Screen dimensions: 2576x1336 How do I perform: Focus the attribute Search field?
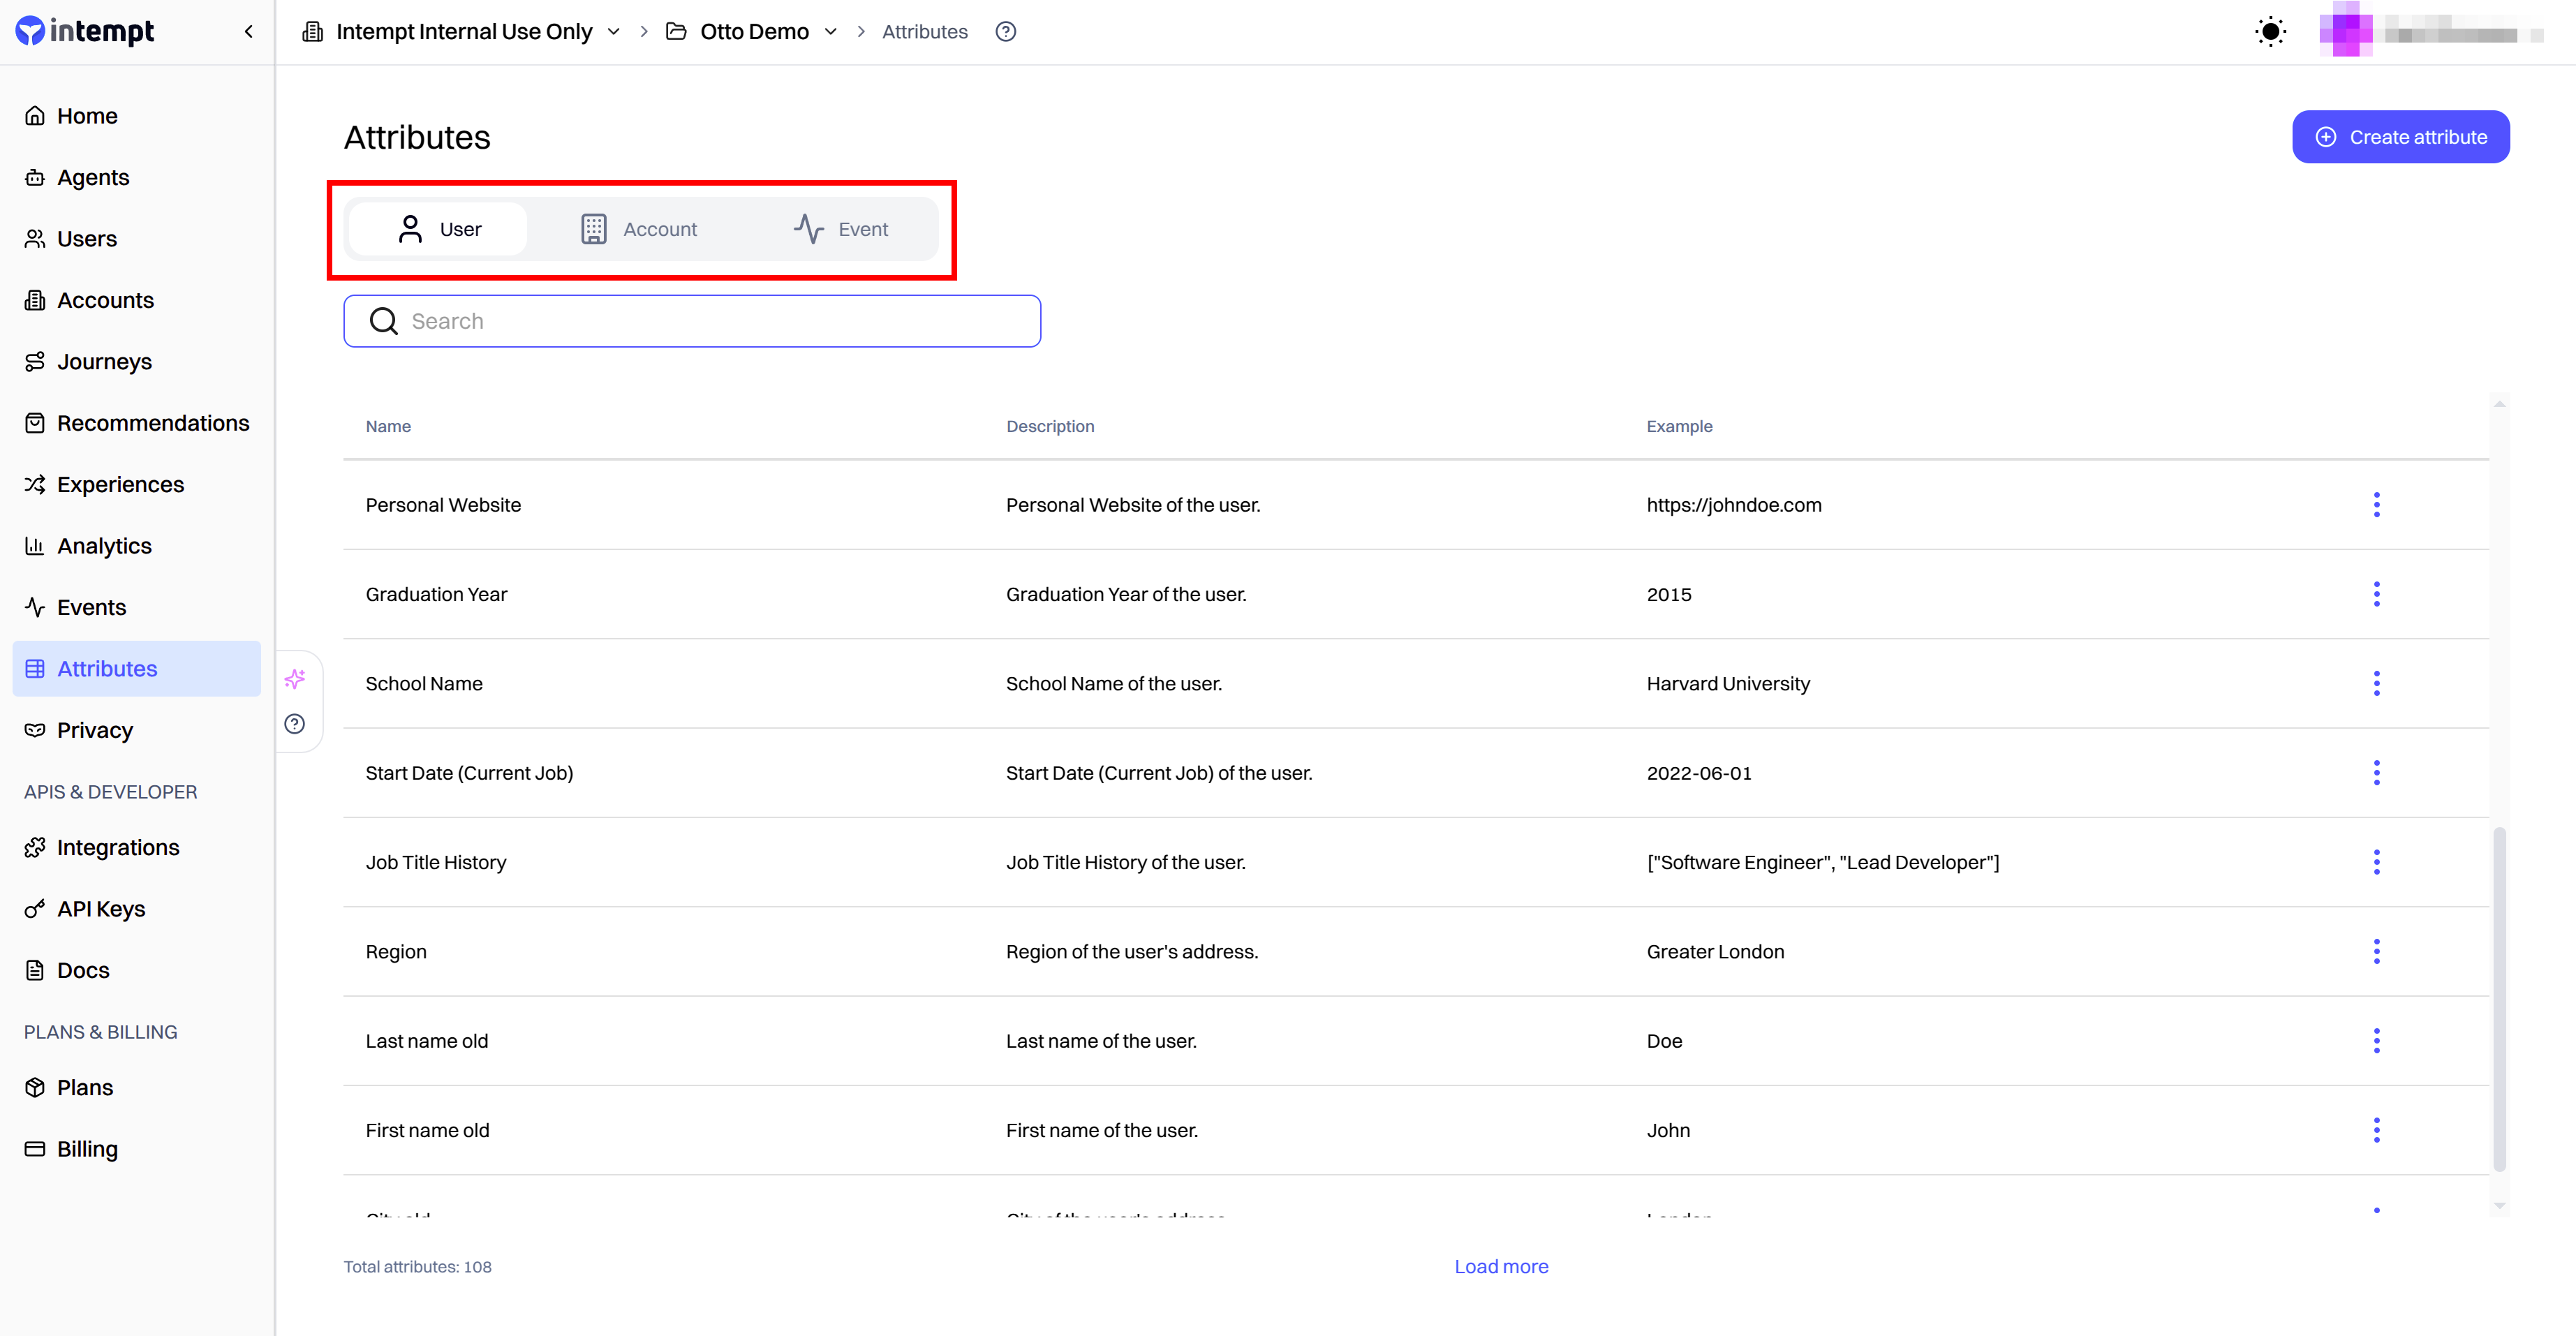(692, 321)
